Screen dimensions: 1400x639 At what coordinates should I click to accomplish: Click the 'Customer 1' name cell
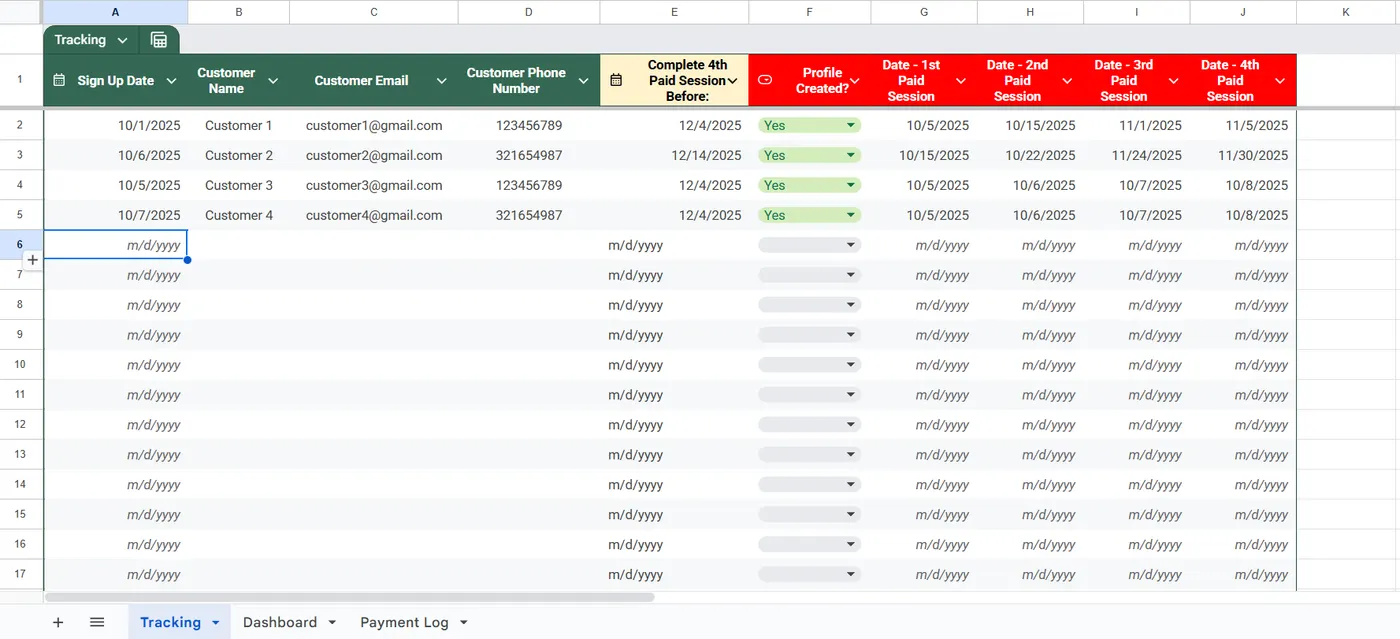click(239, 125)
